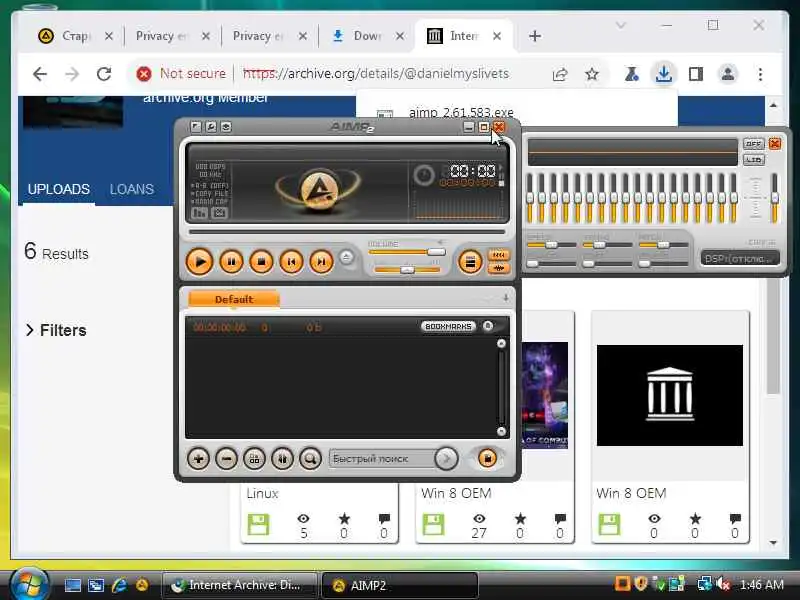Open the DSP dropdown in equalizer panel
This screenshot has width=800, height=600.
740,258
